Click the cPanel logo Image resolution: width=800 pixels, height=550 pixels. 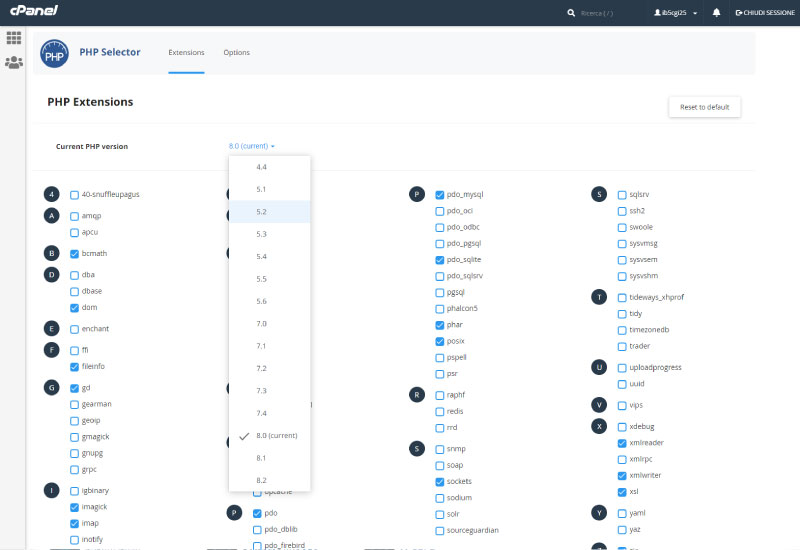pos(34,12)
